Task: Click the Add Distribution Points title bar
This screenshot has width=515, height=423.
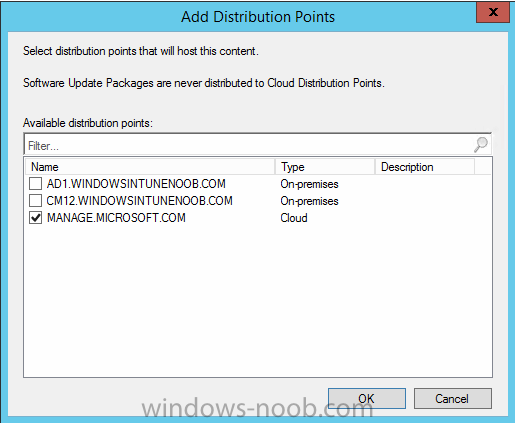Action: (x=258, y=17)
